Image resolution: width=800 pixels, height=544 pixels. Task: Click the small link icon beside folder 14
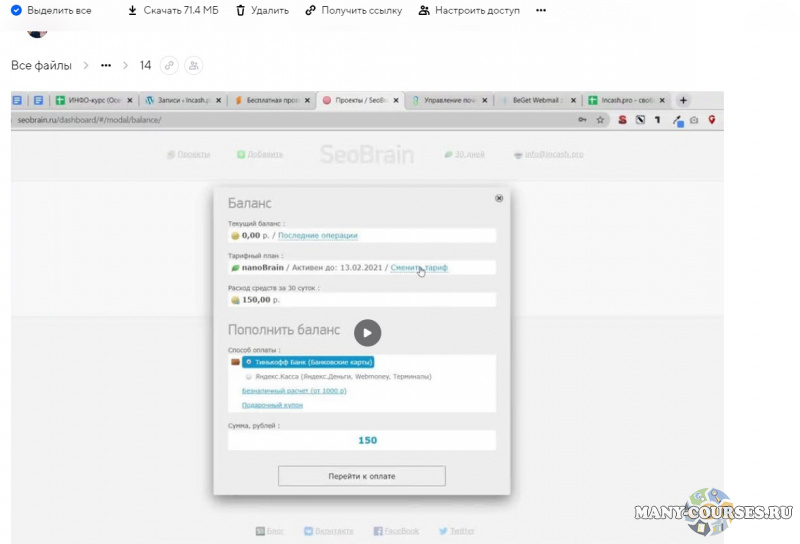click(x=169, y=65)
